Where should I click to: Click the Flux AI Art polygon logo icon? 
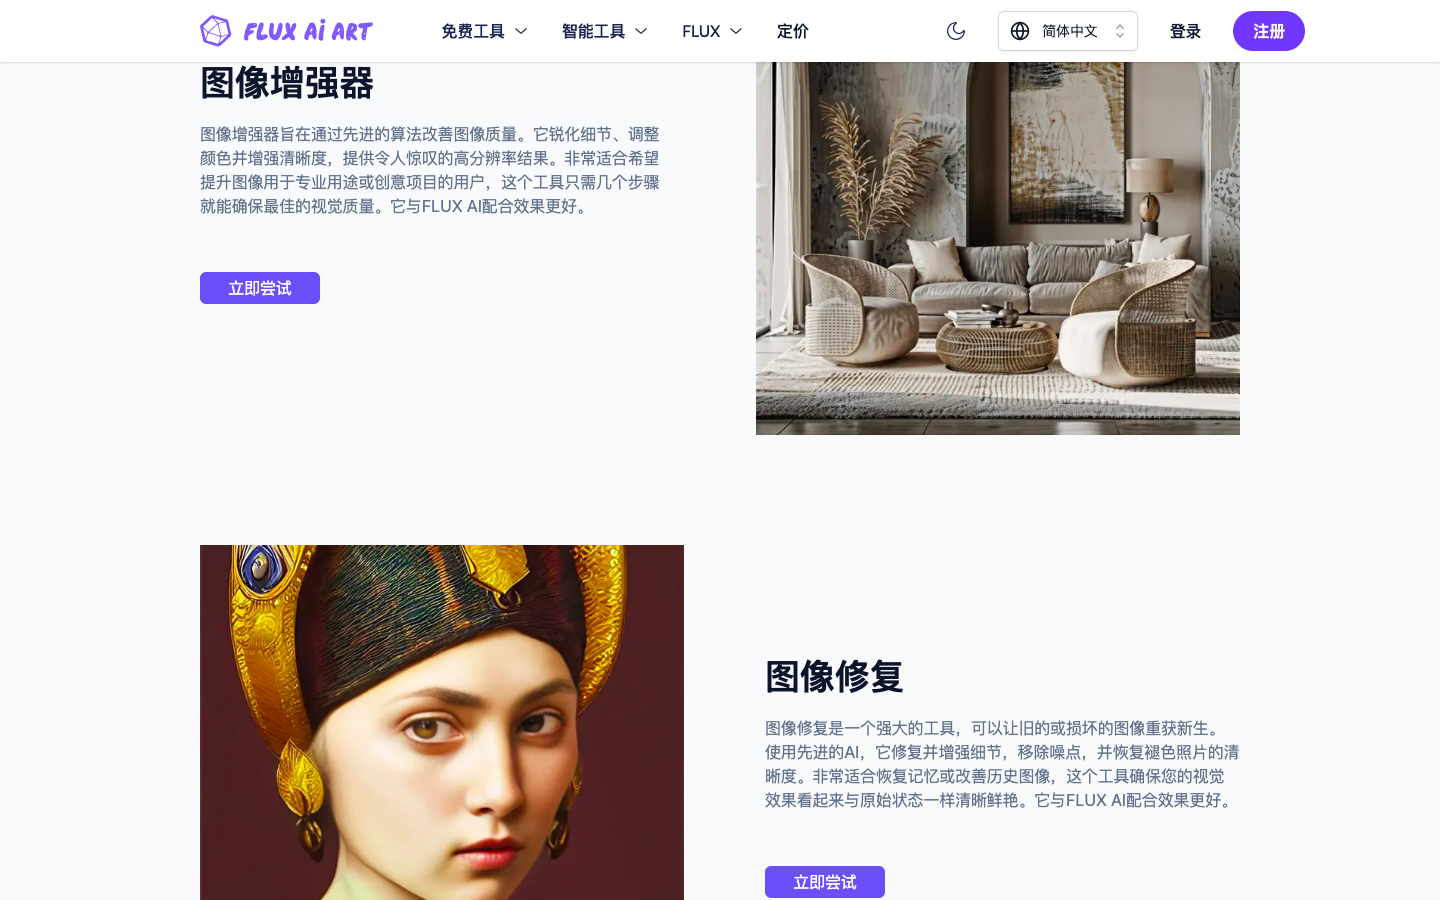tap(215, 31)
